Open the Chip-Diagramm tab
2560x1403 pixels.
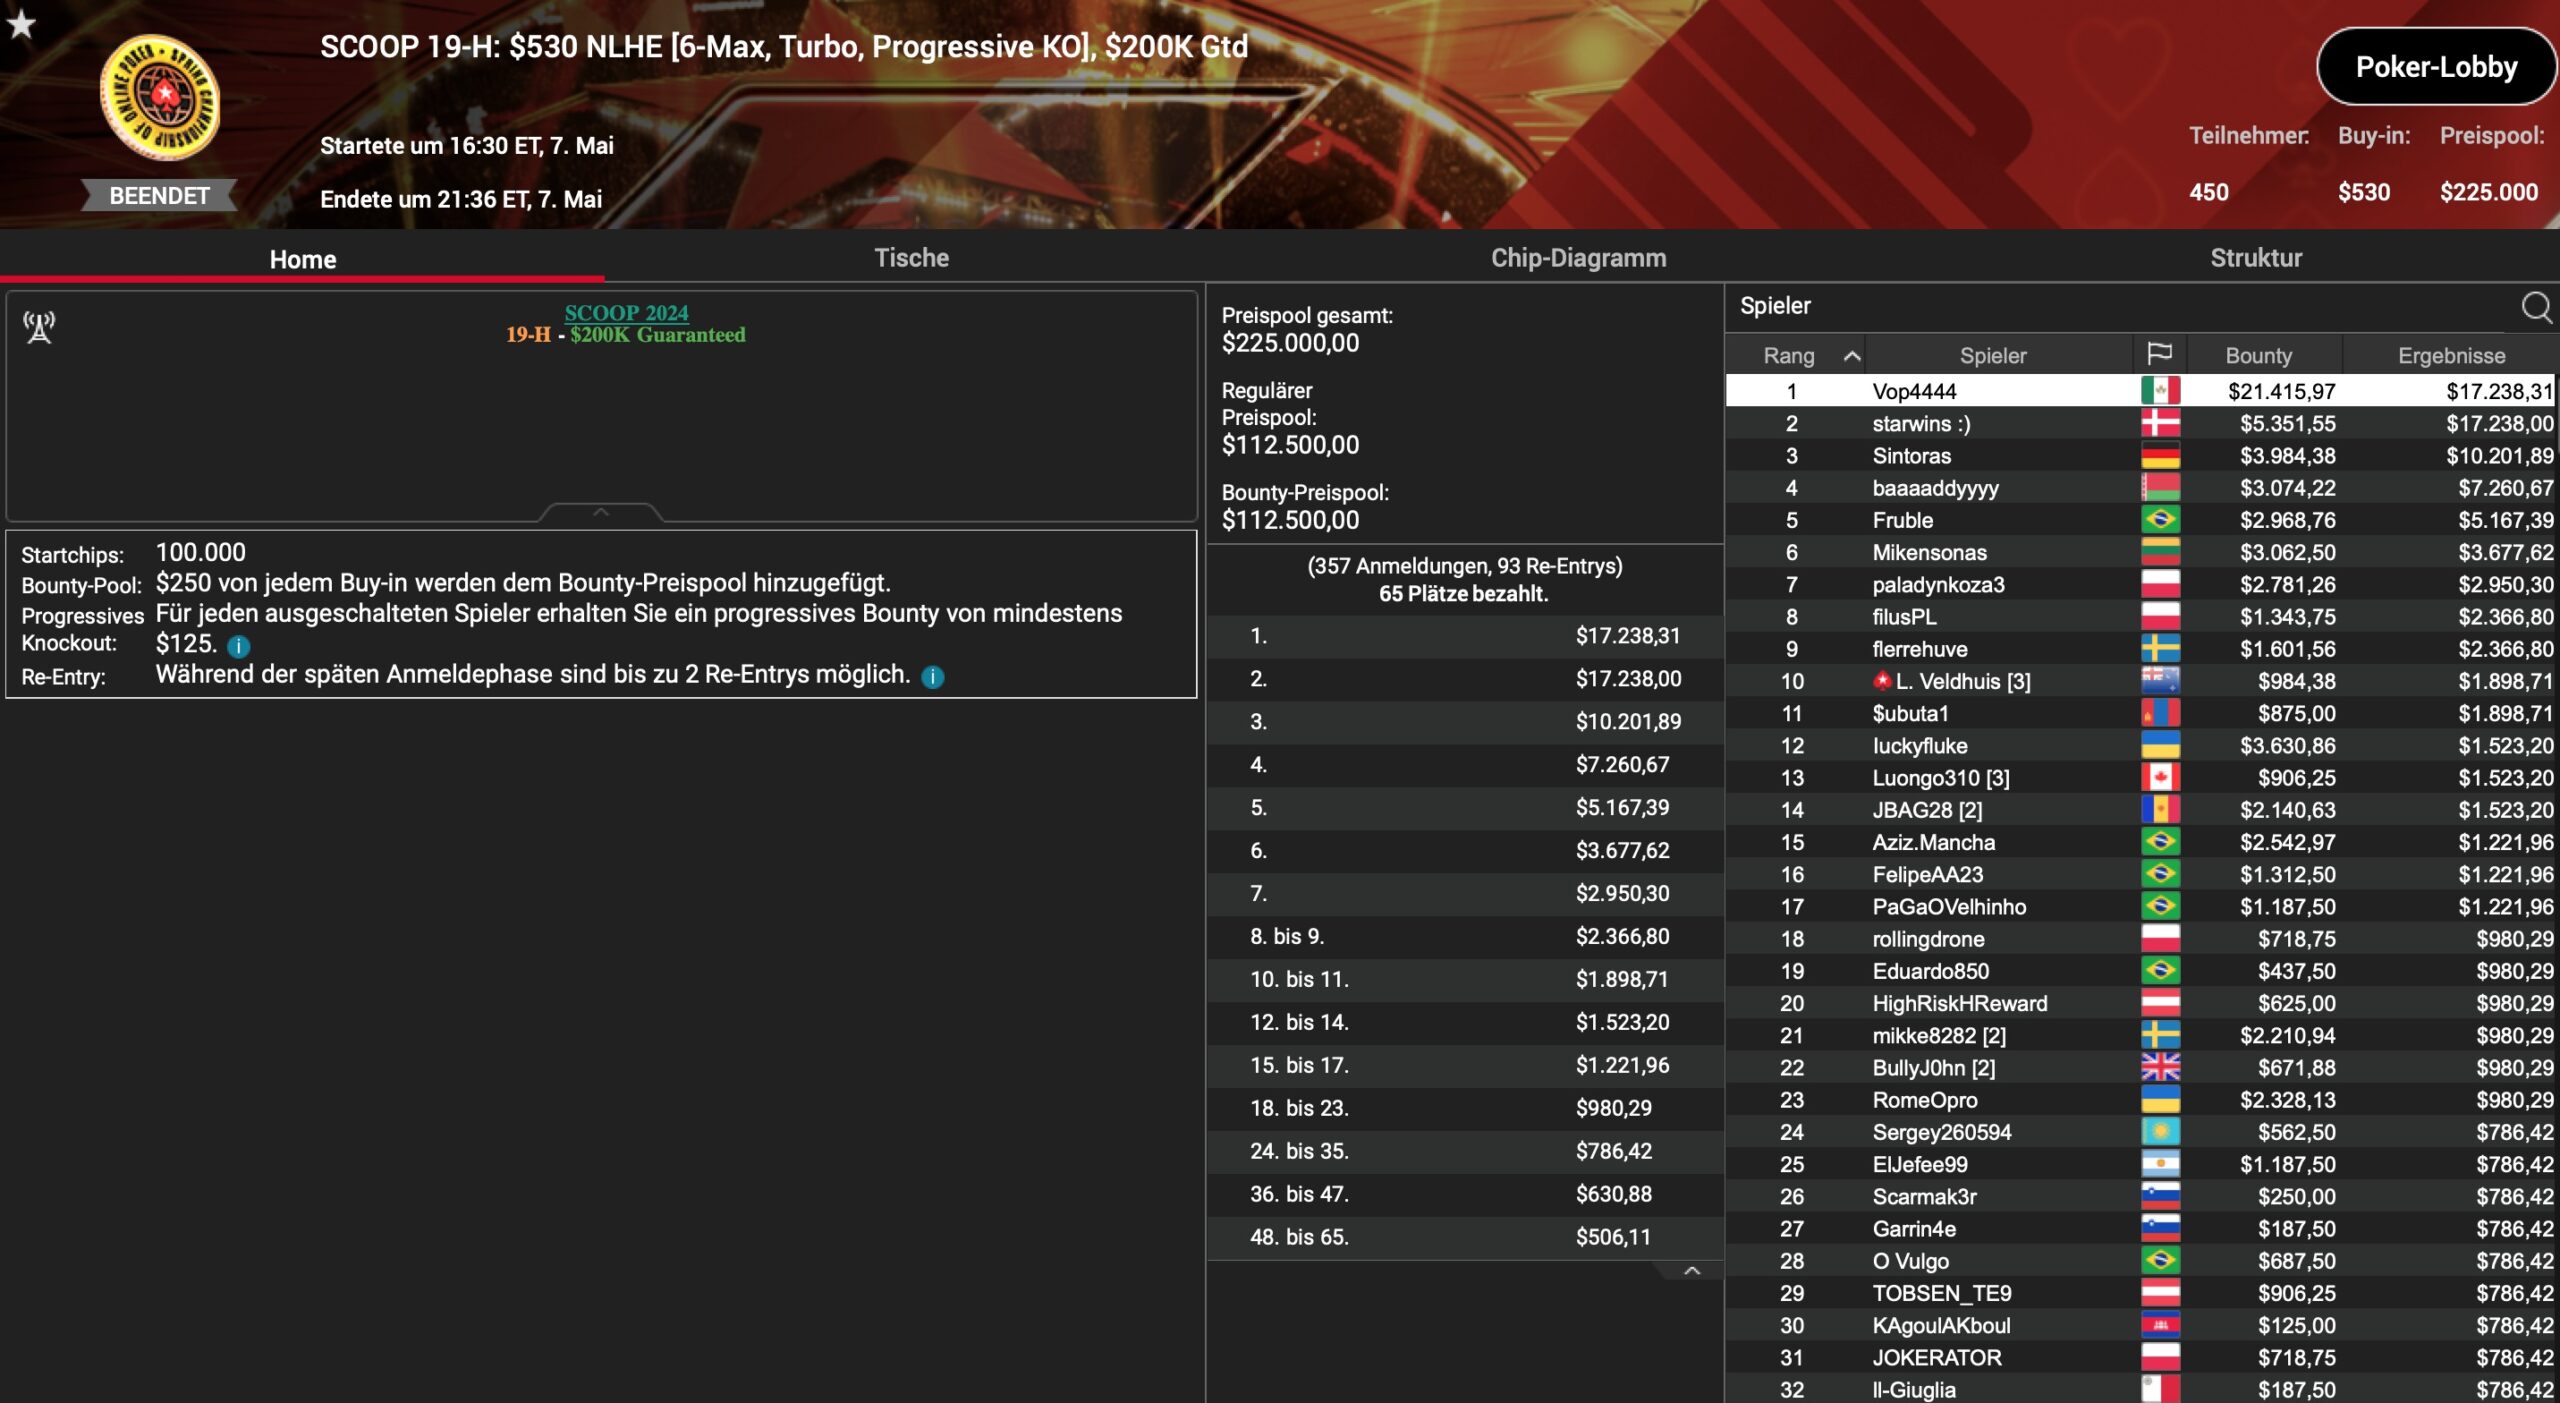tap(1578, 258)
